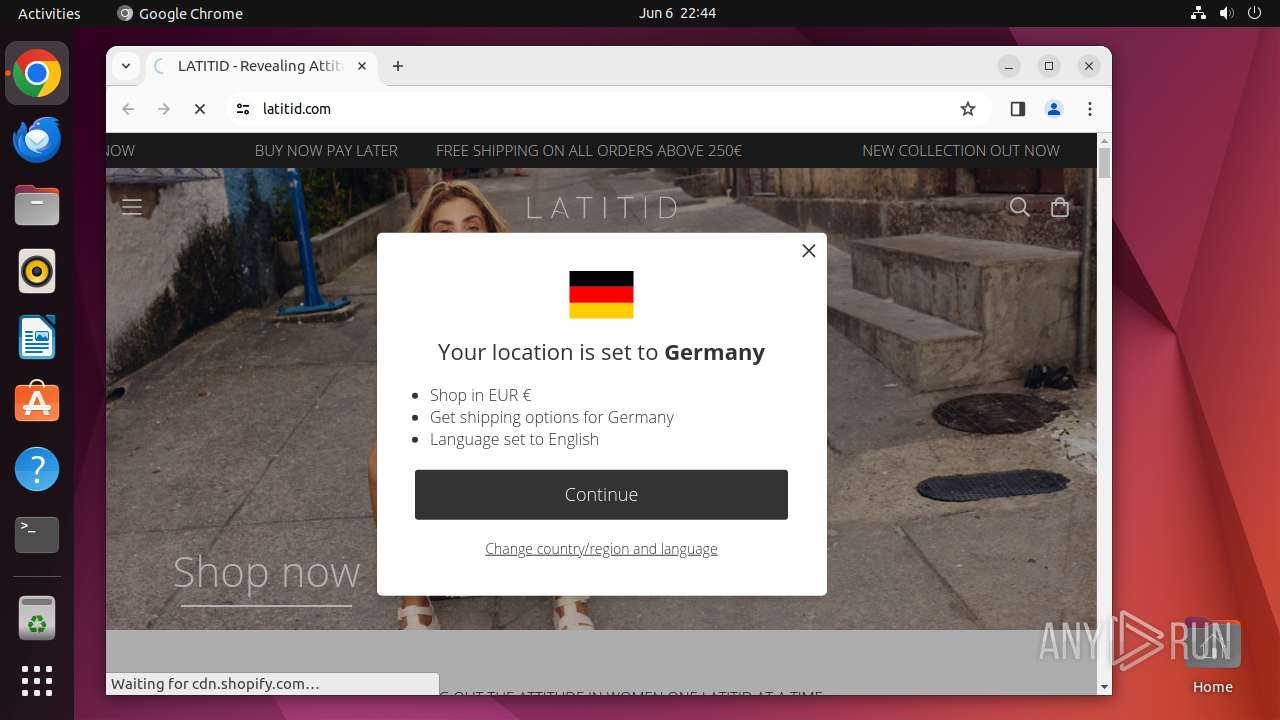Image resolution: width=1280 pixels, height=720 pixels.
Task: Open Change country/region and language link
Action: [x=601, y=548]
